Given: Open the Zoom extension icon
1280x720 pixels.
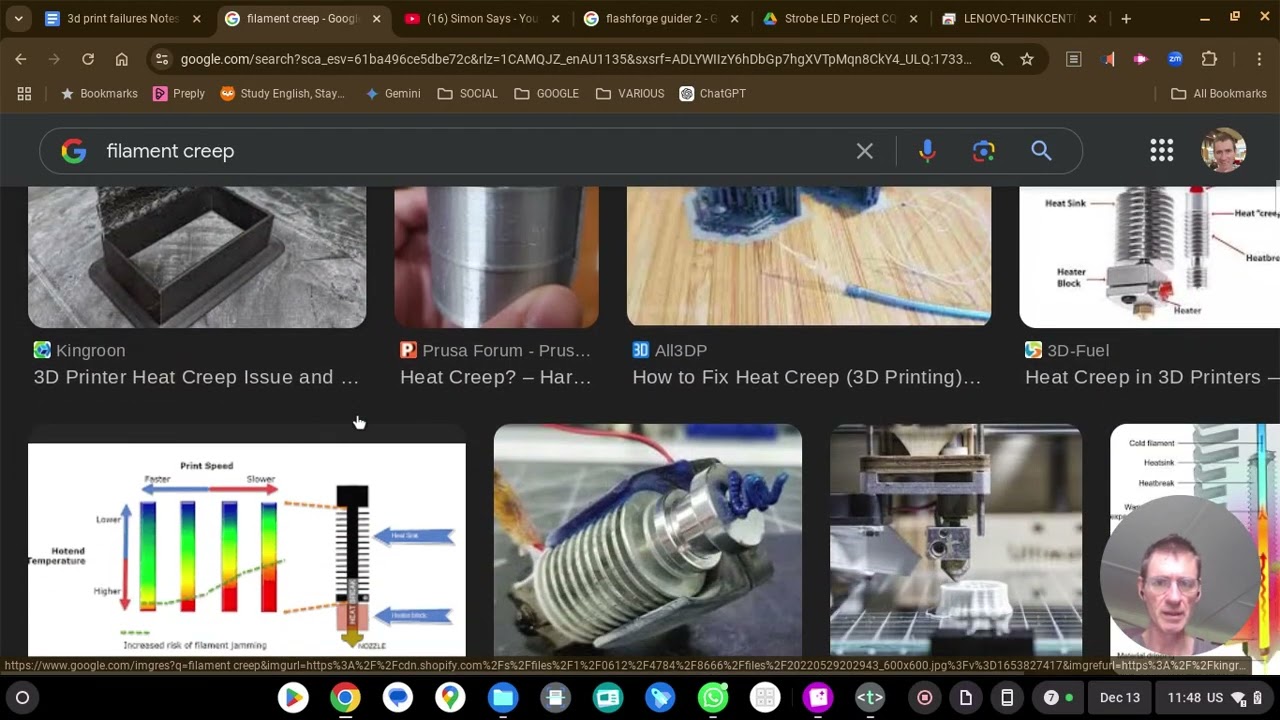Looking at the screenshot, I should pyautogui.click(x=1175, y=59).
